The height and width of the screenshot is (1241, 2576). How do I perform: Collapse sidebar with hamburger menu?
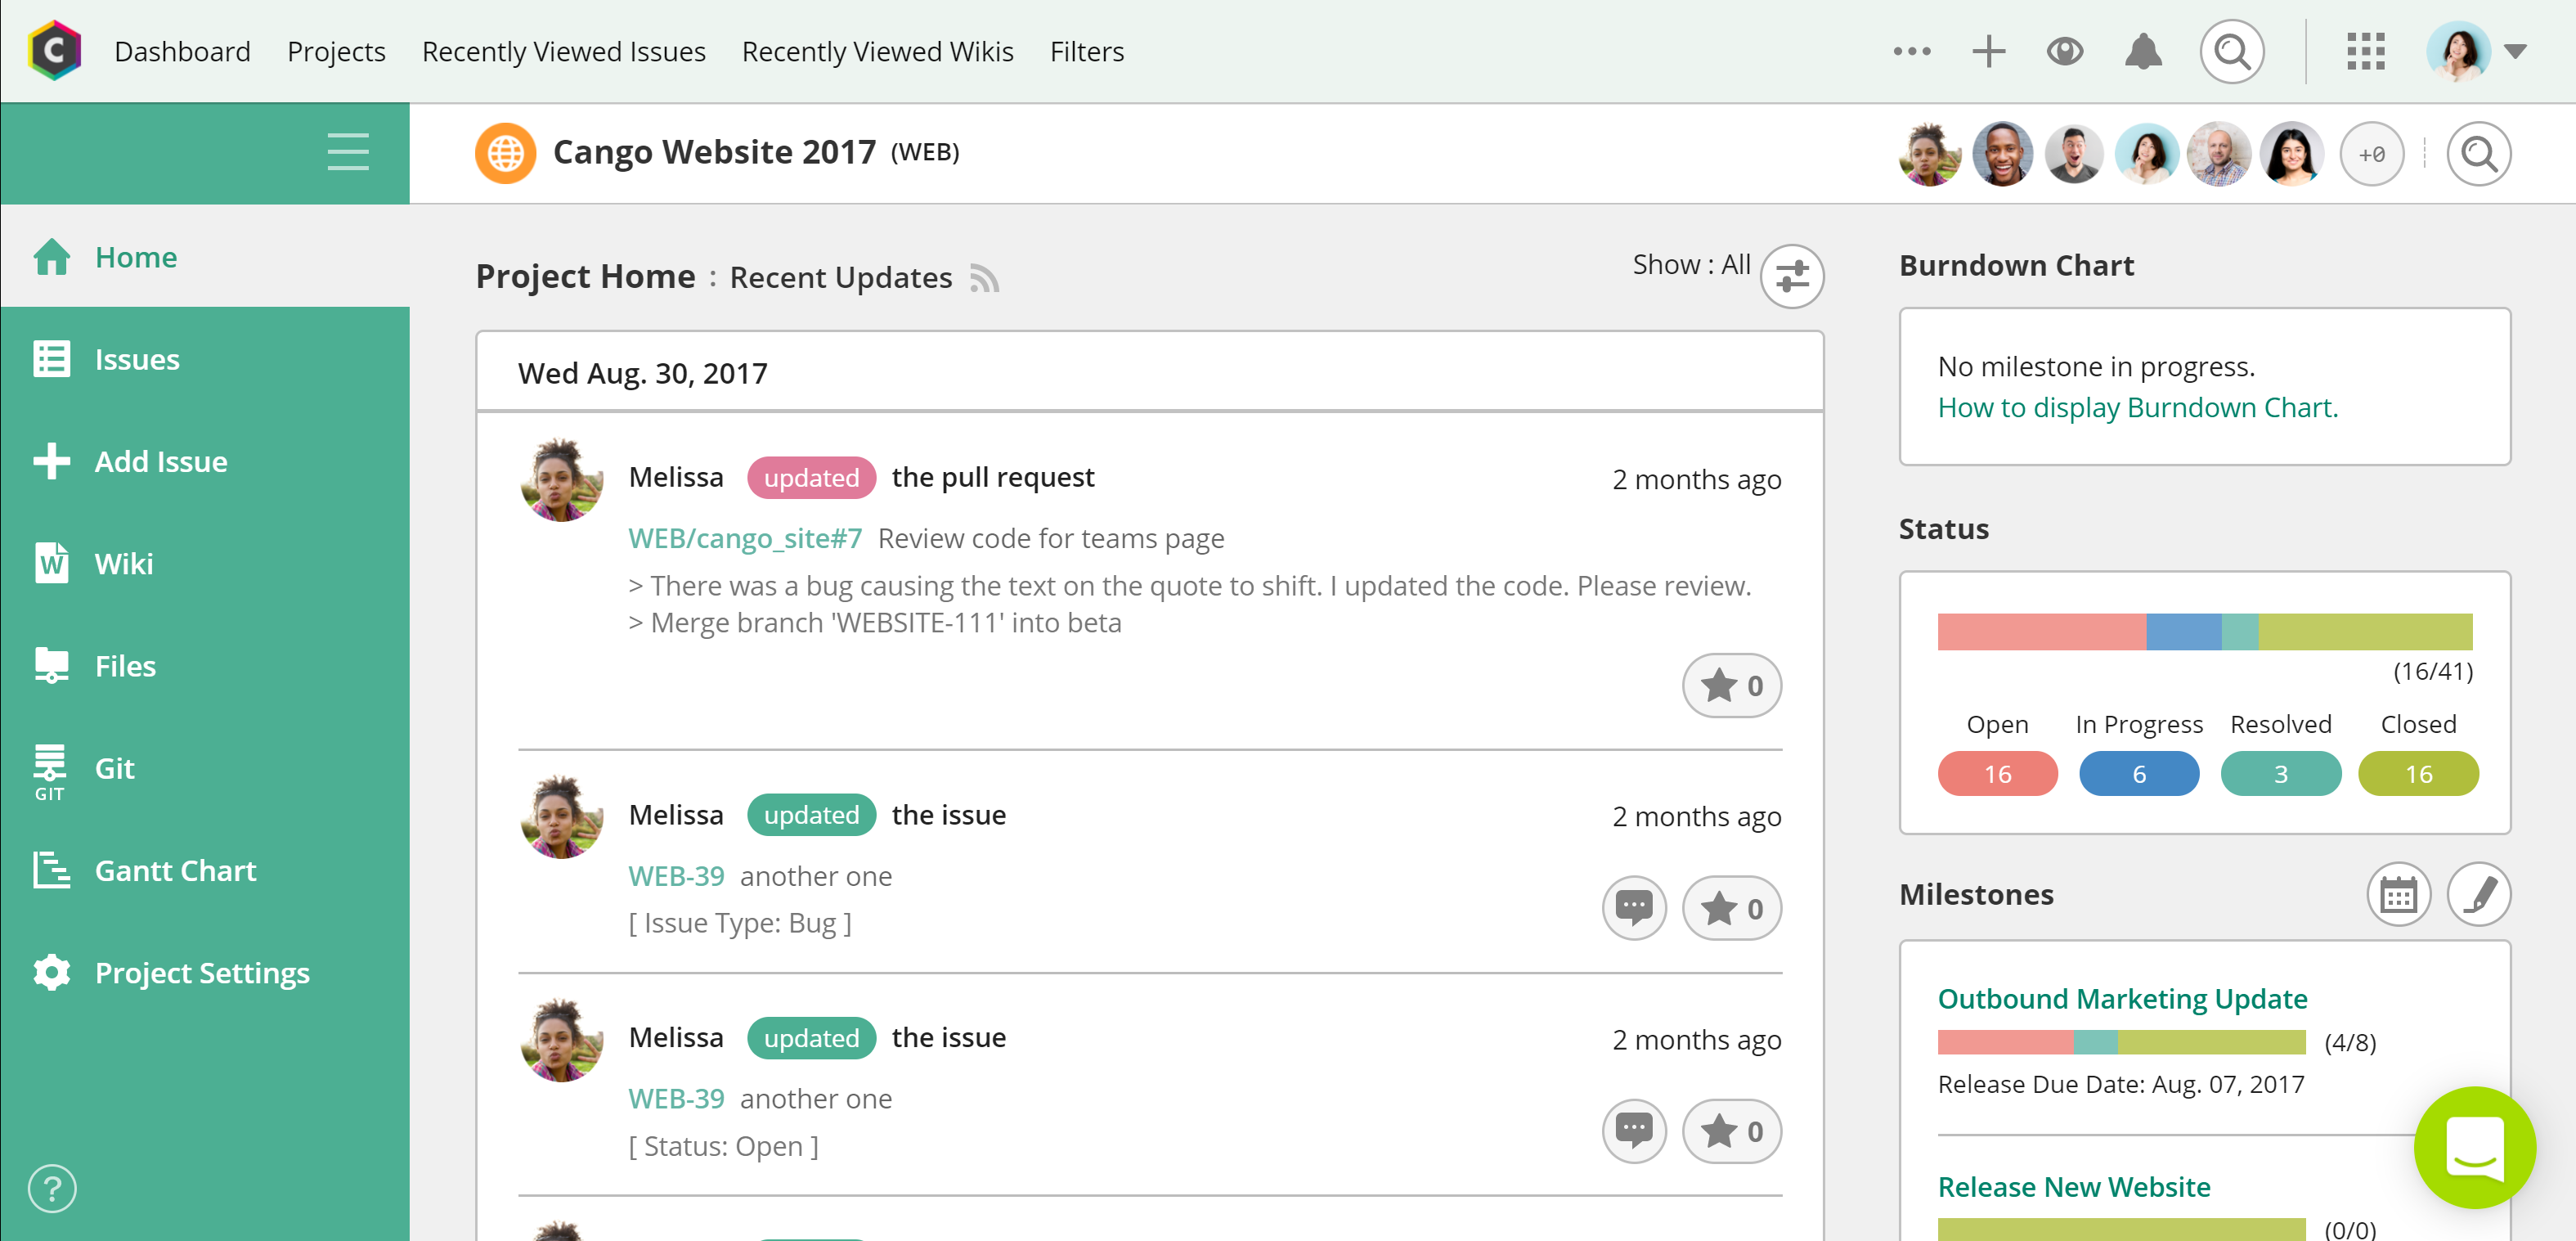pos(348,152)
